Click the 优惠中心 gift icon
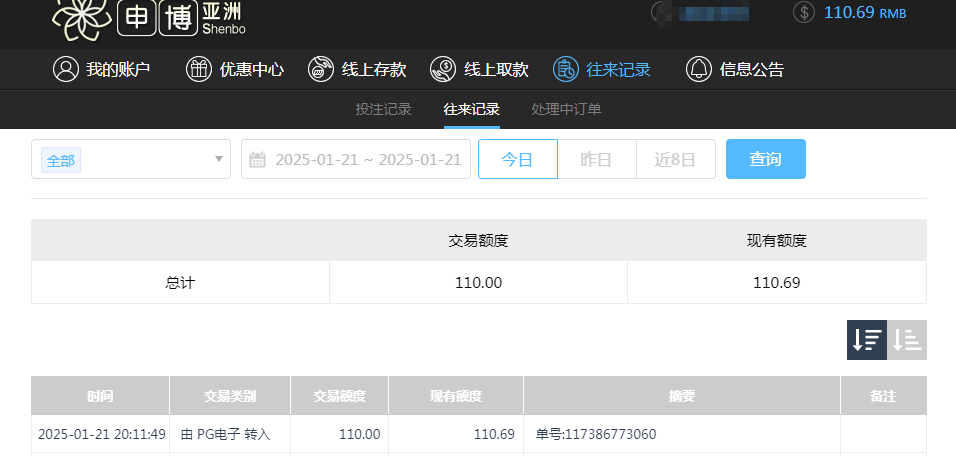This screenshot has height=456, width=956. tap(199, 70)
